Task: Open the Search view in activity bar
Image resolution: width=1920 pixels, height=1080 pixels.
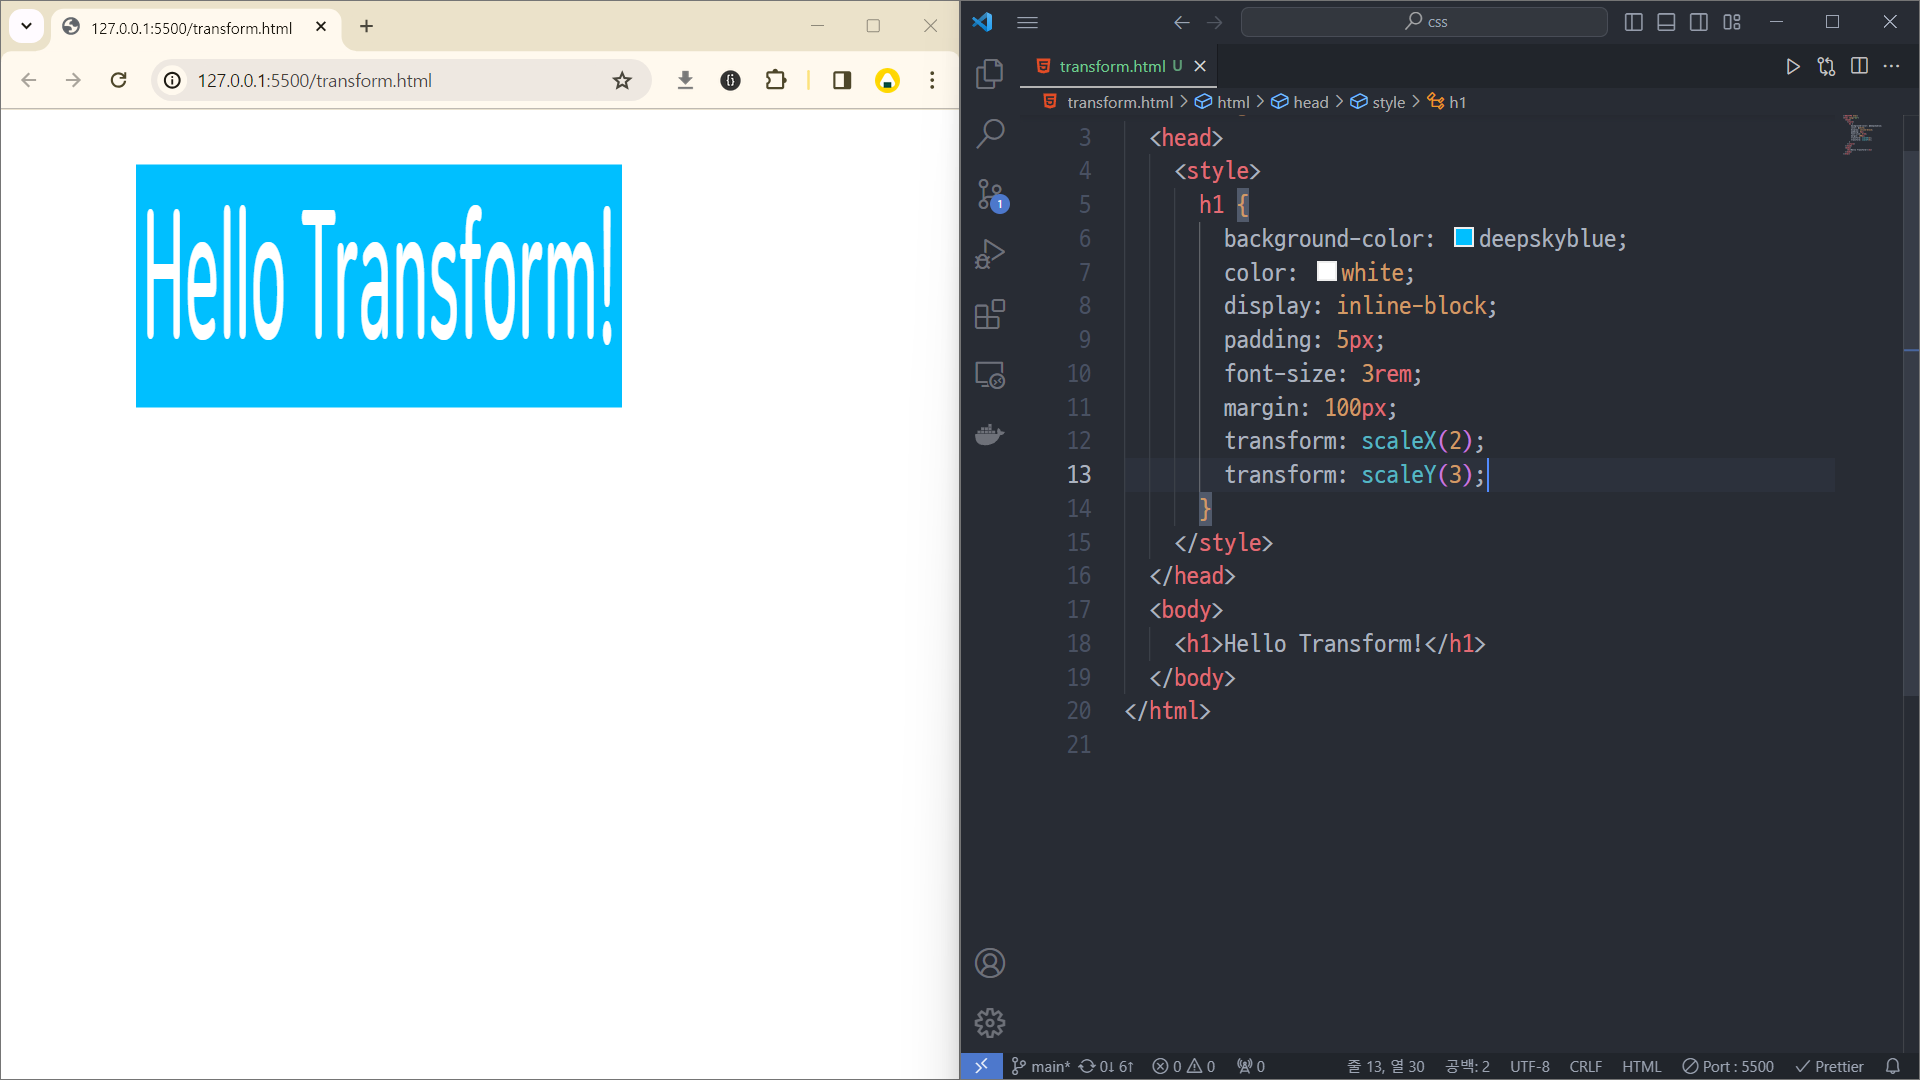Action: click(989, 133)
